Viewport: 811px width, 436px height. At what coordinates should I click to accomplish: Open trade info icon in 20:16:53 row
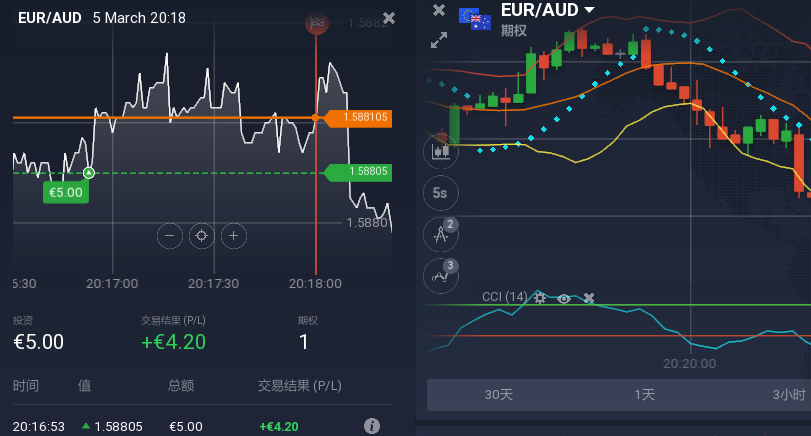pyautogui.click(x=372, y=426)
